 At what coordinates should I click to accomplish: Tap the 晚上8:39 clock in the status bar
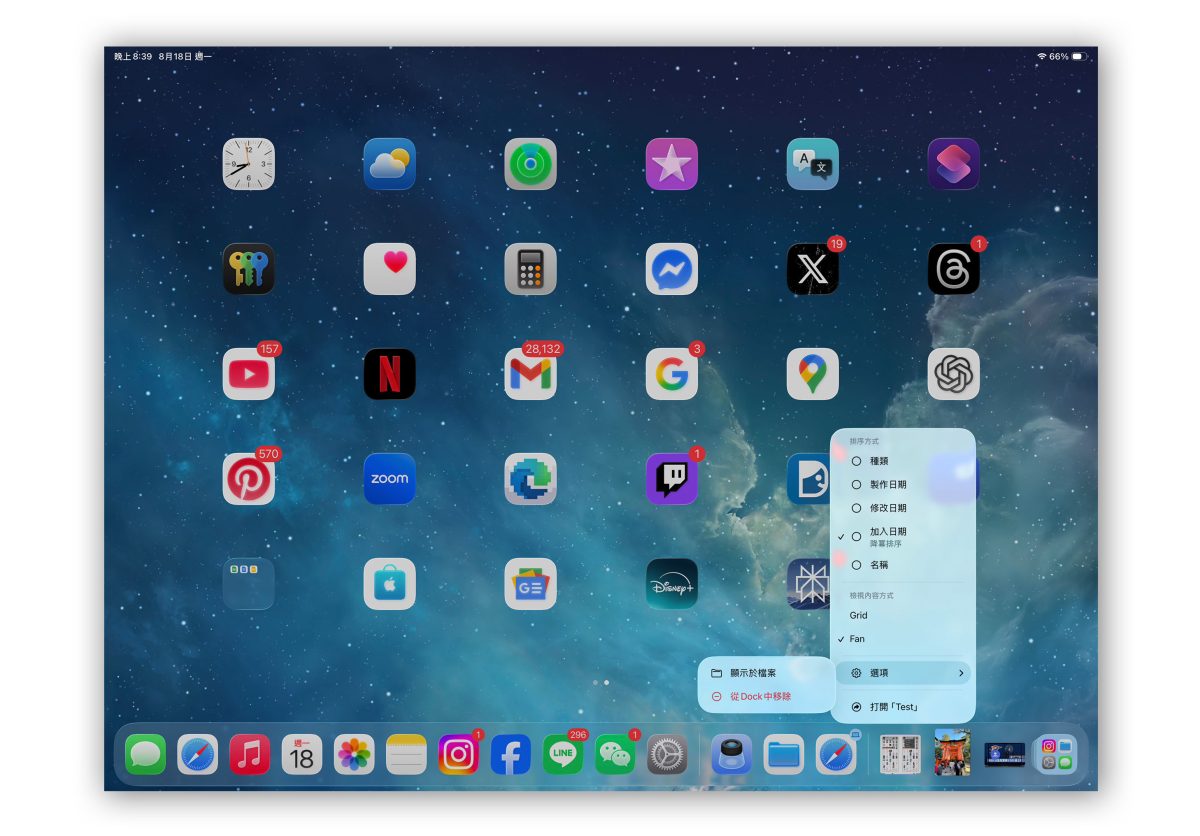click(133, 57)
